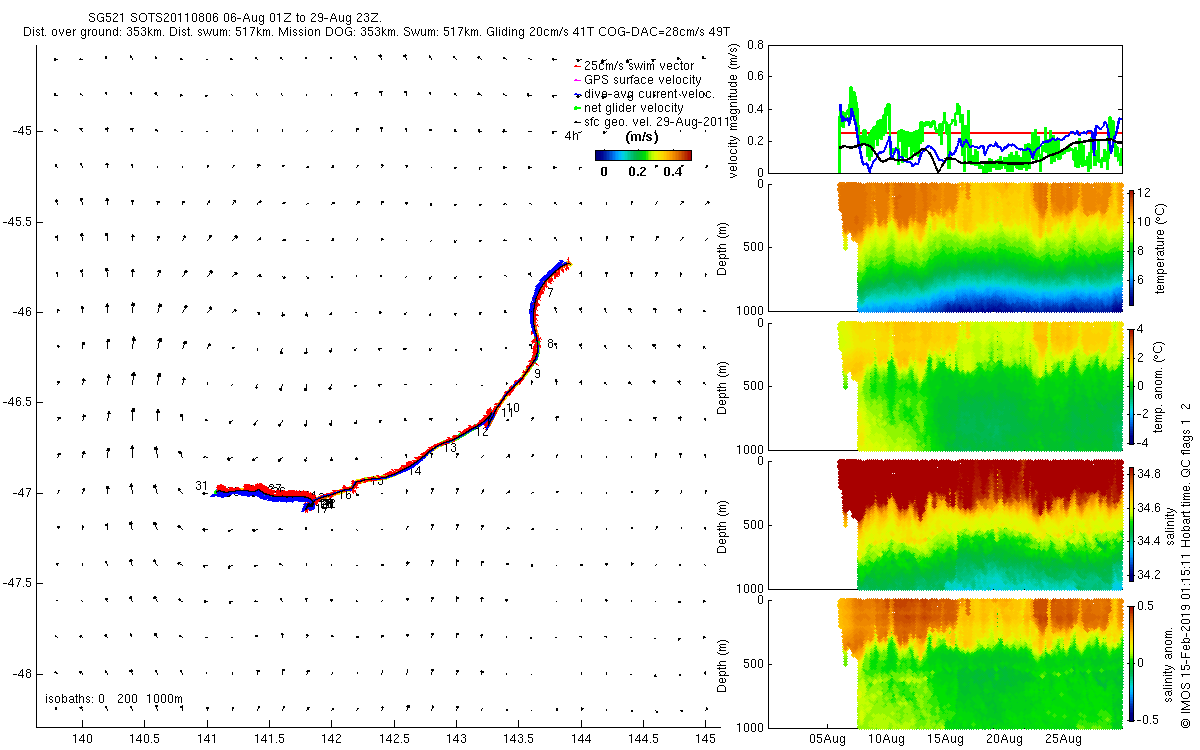
Task: Click the "0.2" tick under the velocity colorbar
Action: click(637, 172)
